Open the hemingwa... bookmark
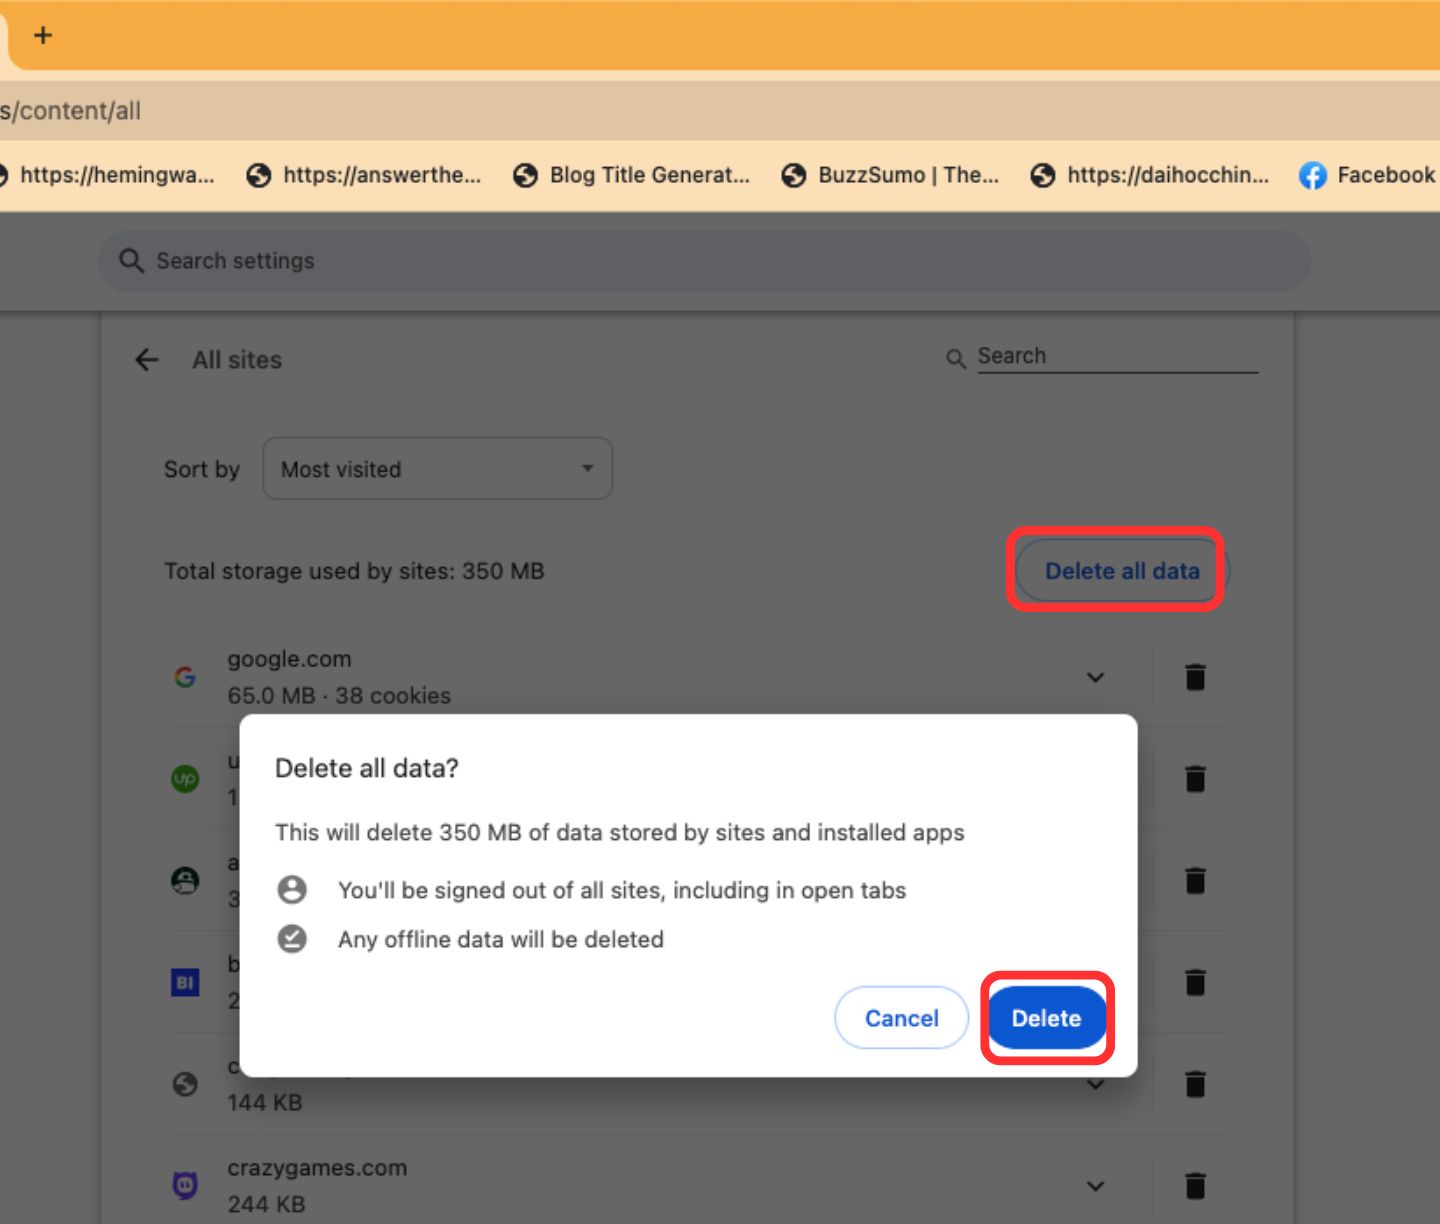Screen dimensions: 1440x1224 (x=106, y=175)
